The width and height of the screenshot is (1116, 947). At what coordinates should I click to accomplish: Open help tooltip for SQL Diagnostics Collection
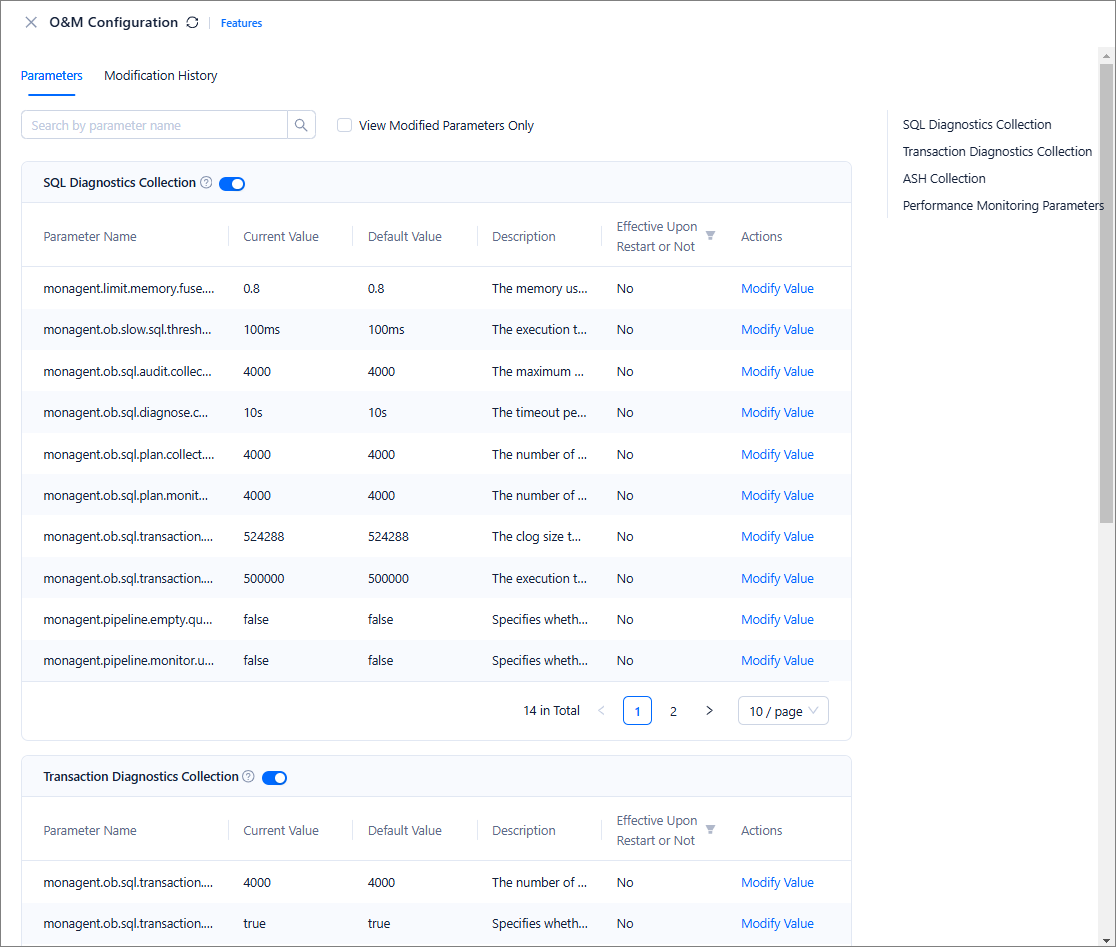(206, 183)
